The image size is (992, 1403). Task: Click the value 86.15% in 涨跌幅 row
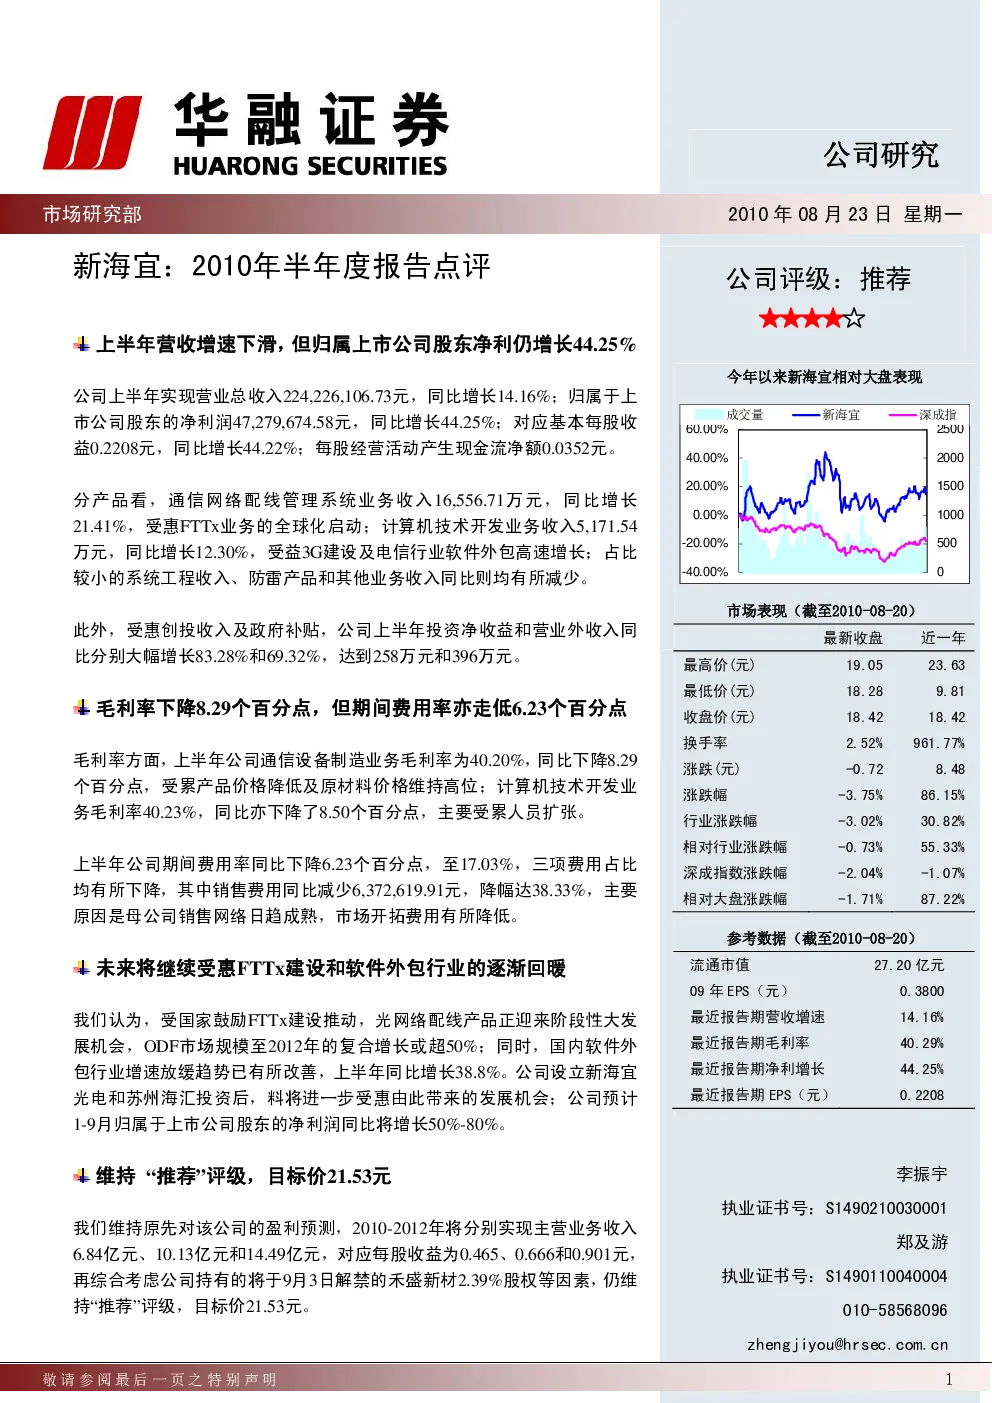(x=943, y=795)
